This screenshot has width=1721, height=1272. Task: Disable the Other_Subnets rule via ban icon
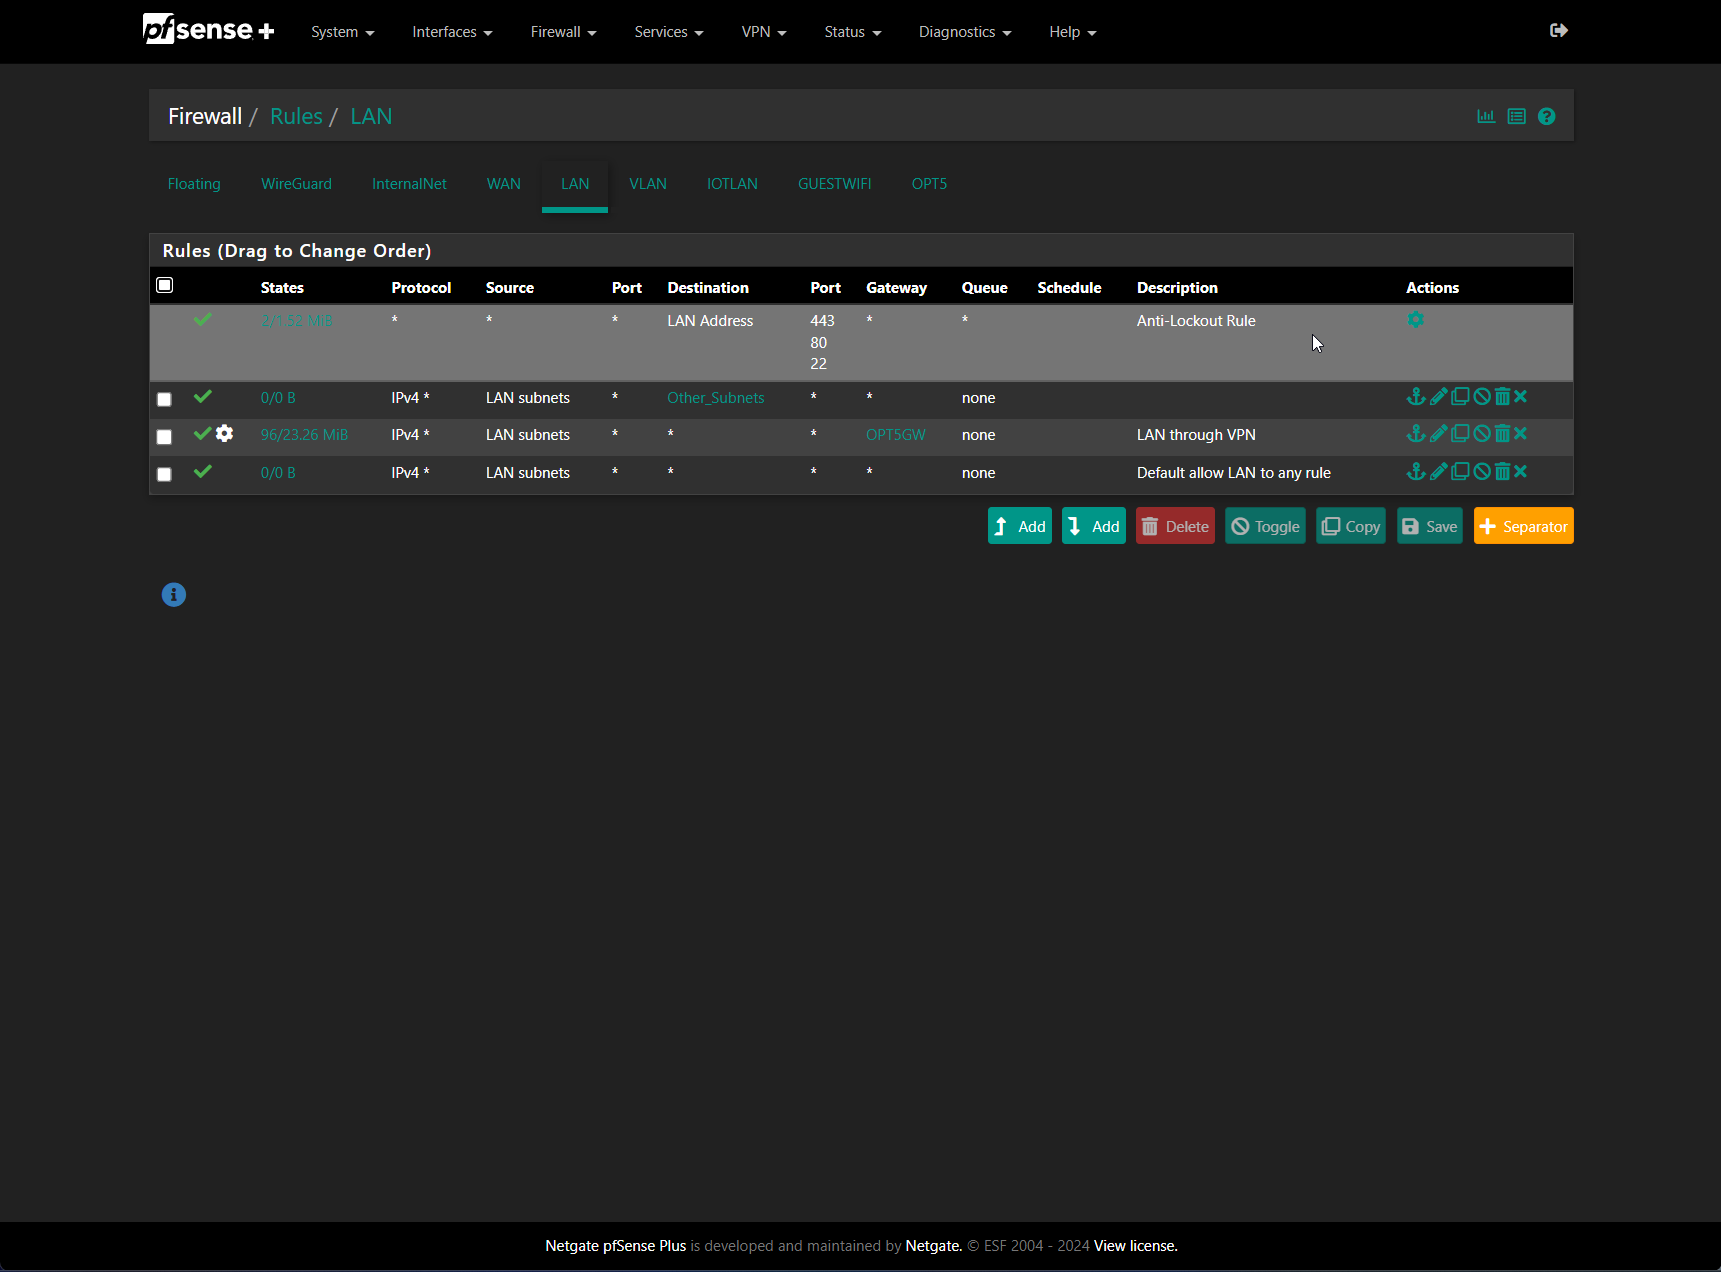pyautogui.click(x=1482, y=397)
